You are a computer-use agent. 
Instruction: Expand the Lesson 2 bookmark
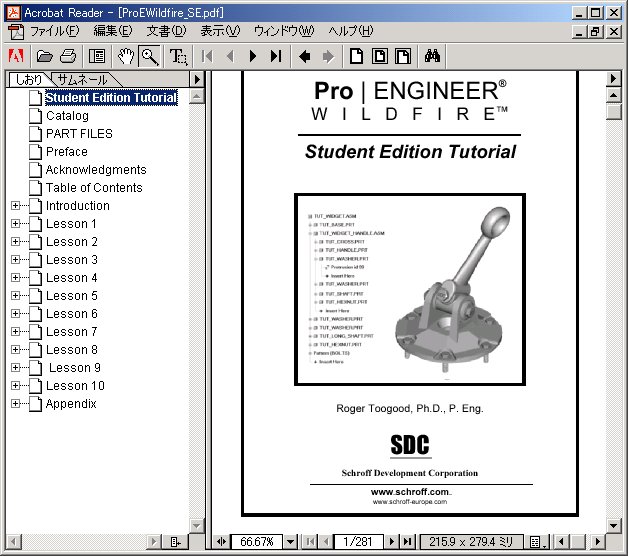(x=15, y=242)
